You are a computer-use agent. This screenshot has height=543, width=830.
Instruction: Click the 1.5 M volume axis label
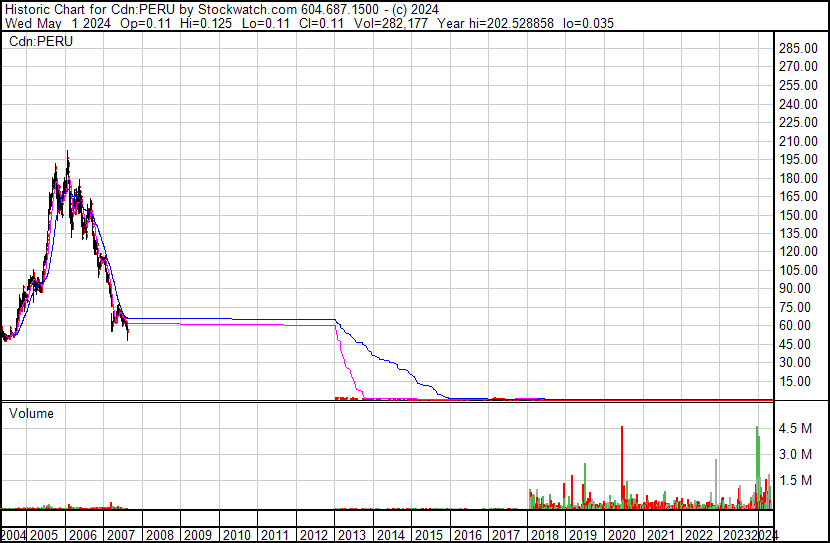(795, 480)
